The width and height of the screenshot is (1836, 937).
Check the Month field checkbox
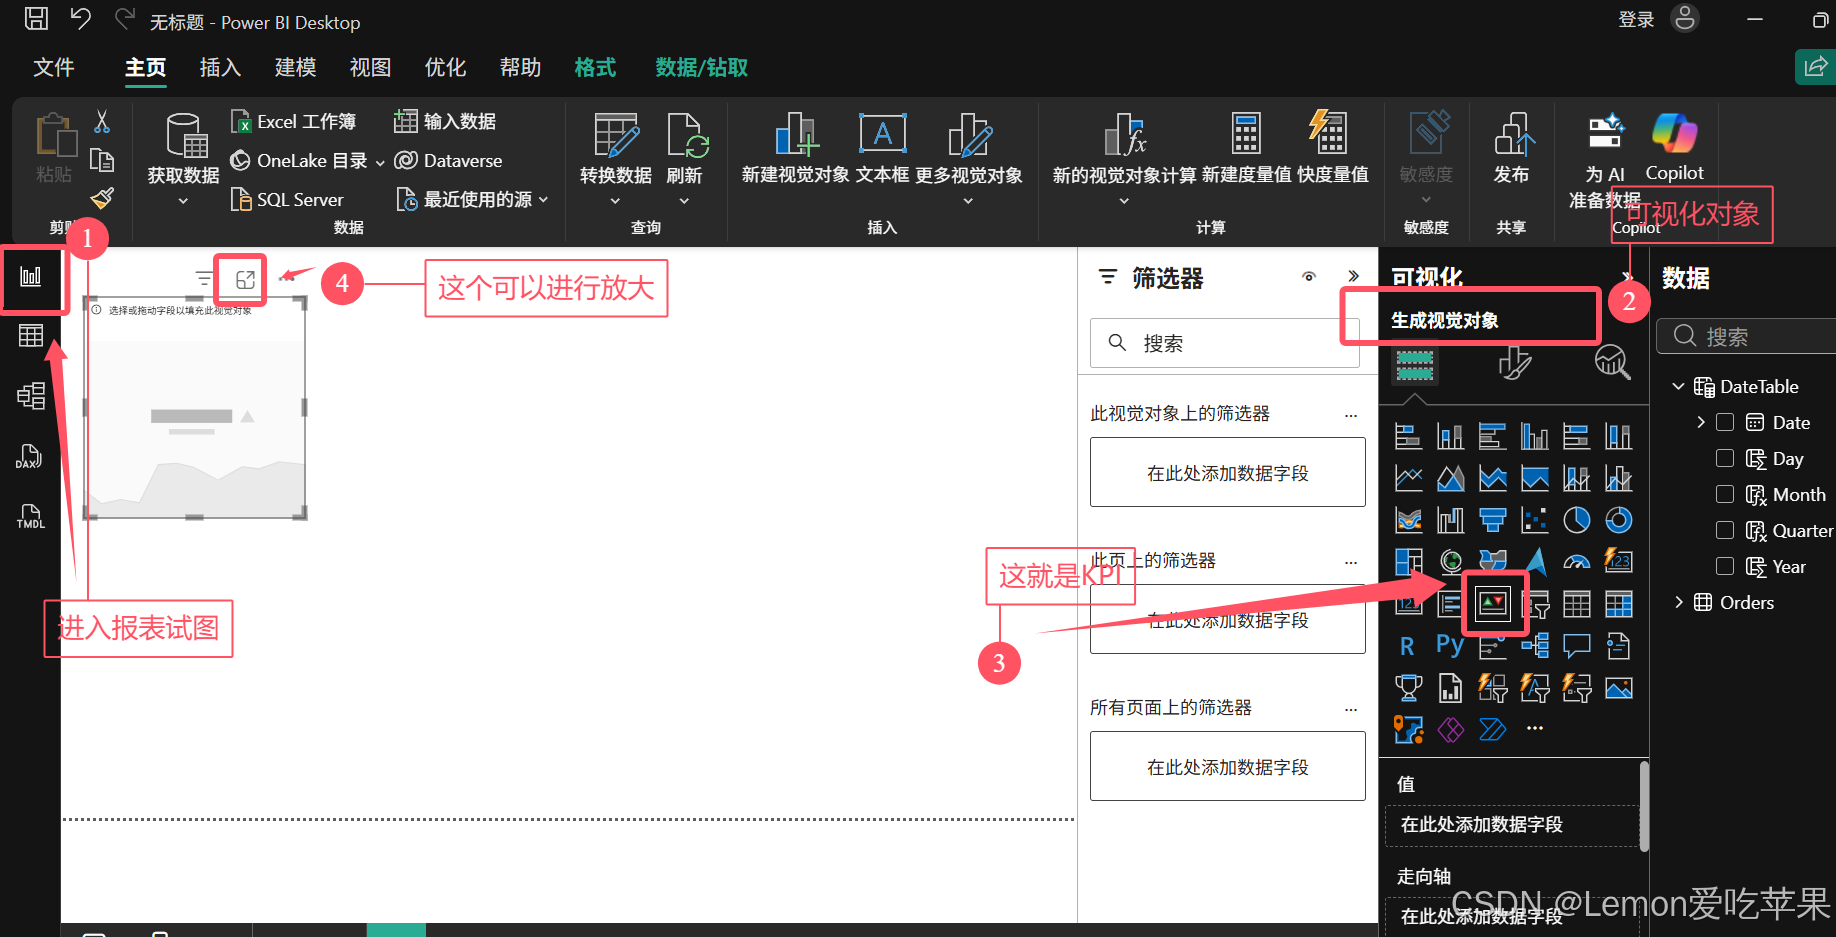point(1725,494)
